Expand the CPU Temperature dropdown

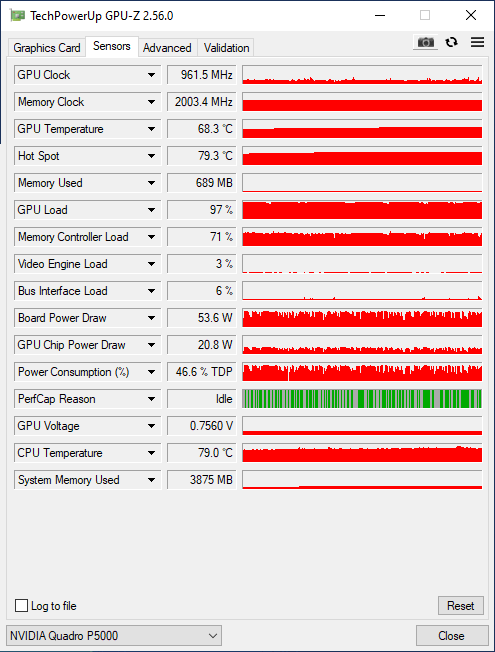point(151,454)
